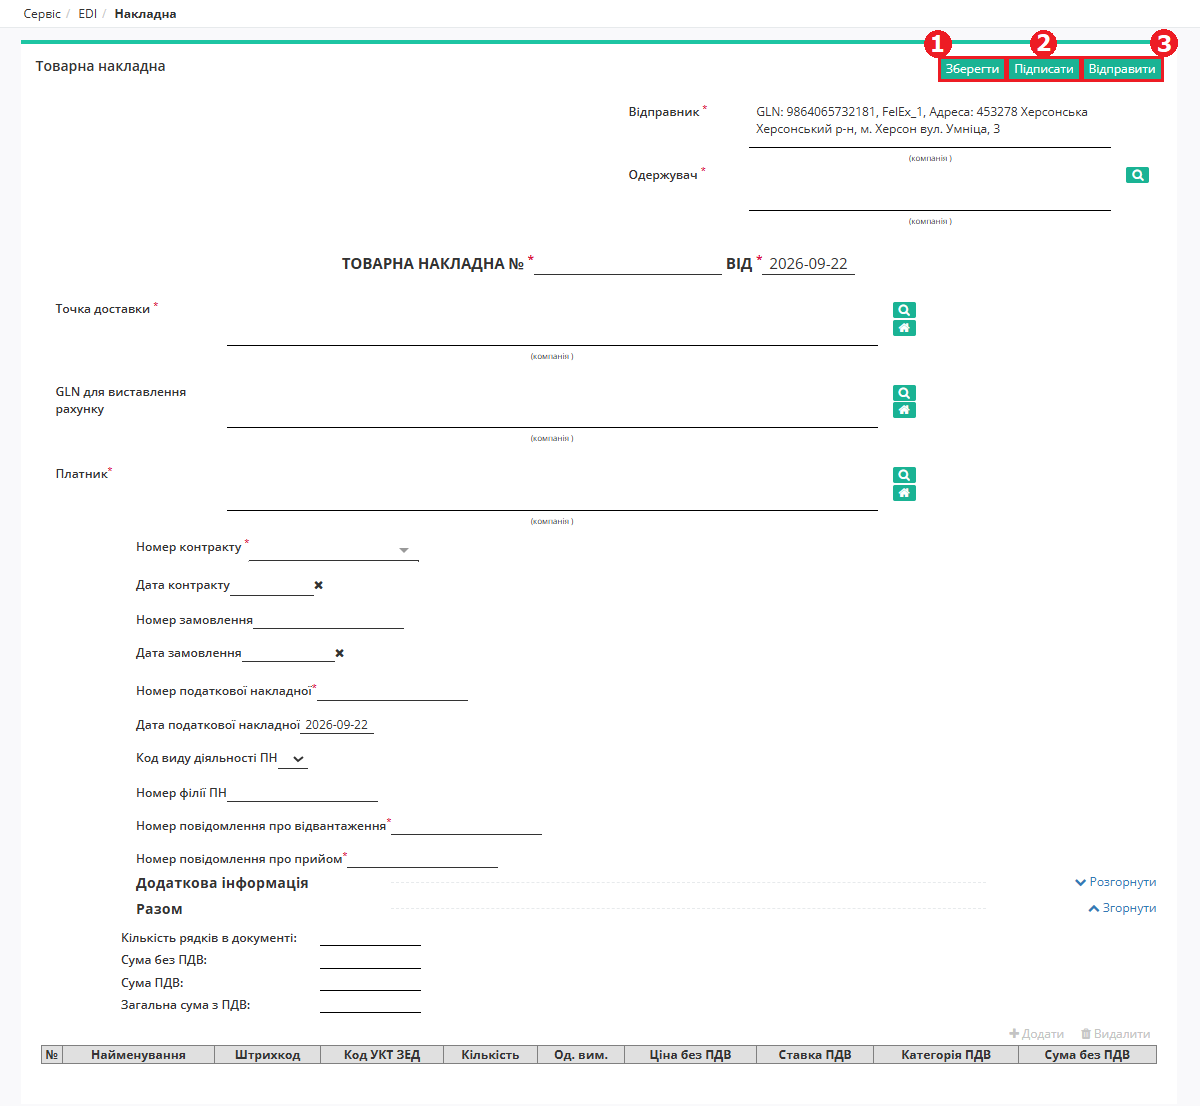Screen dimensions: 1200x1106
Task: Click home icon for Платник
Action: pyautogui.click(x=904, y=493)
